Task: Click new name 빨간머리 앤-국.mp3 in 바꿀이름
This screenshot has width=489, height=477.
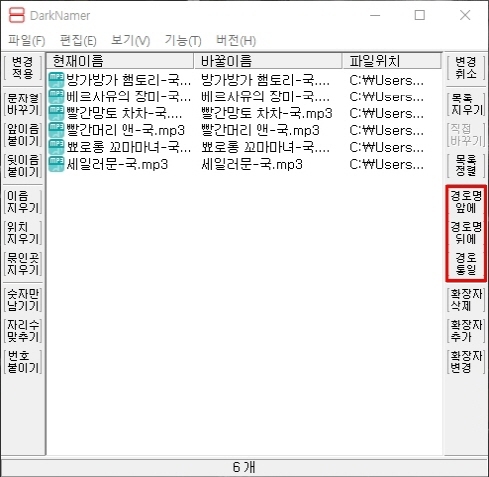Action: (x=260, y=130)
